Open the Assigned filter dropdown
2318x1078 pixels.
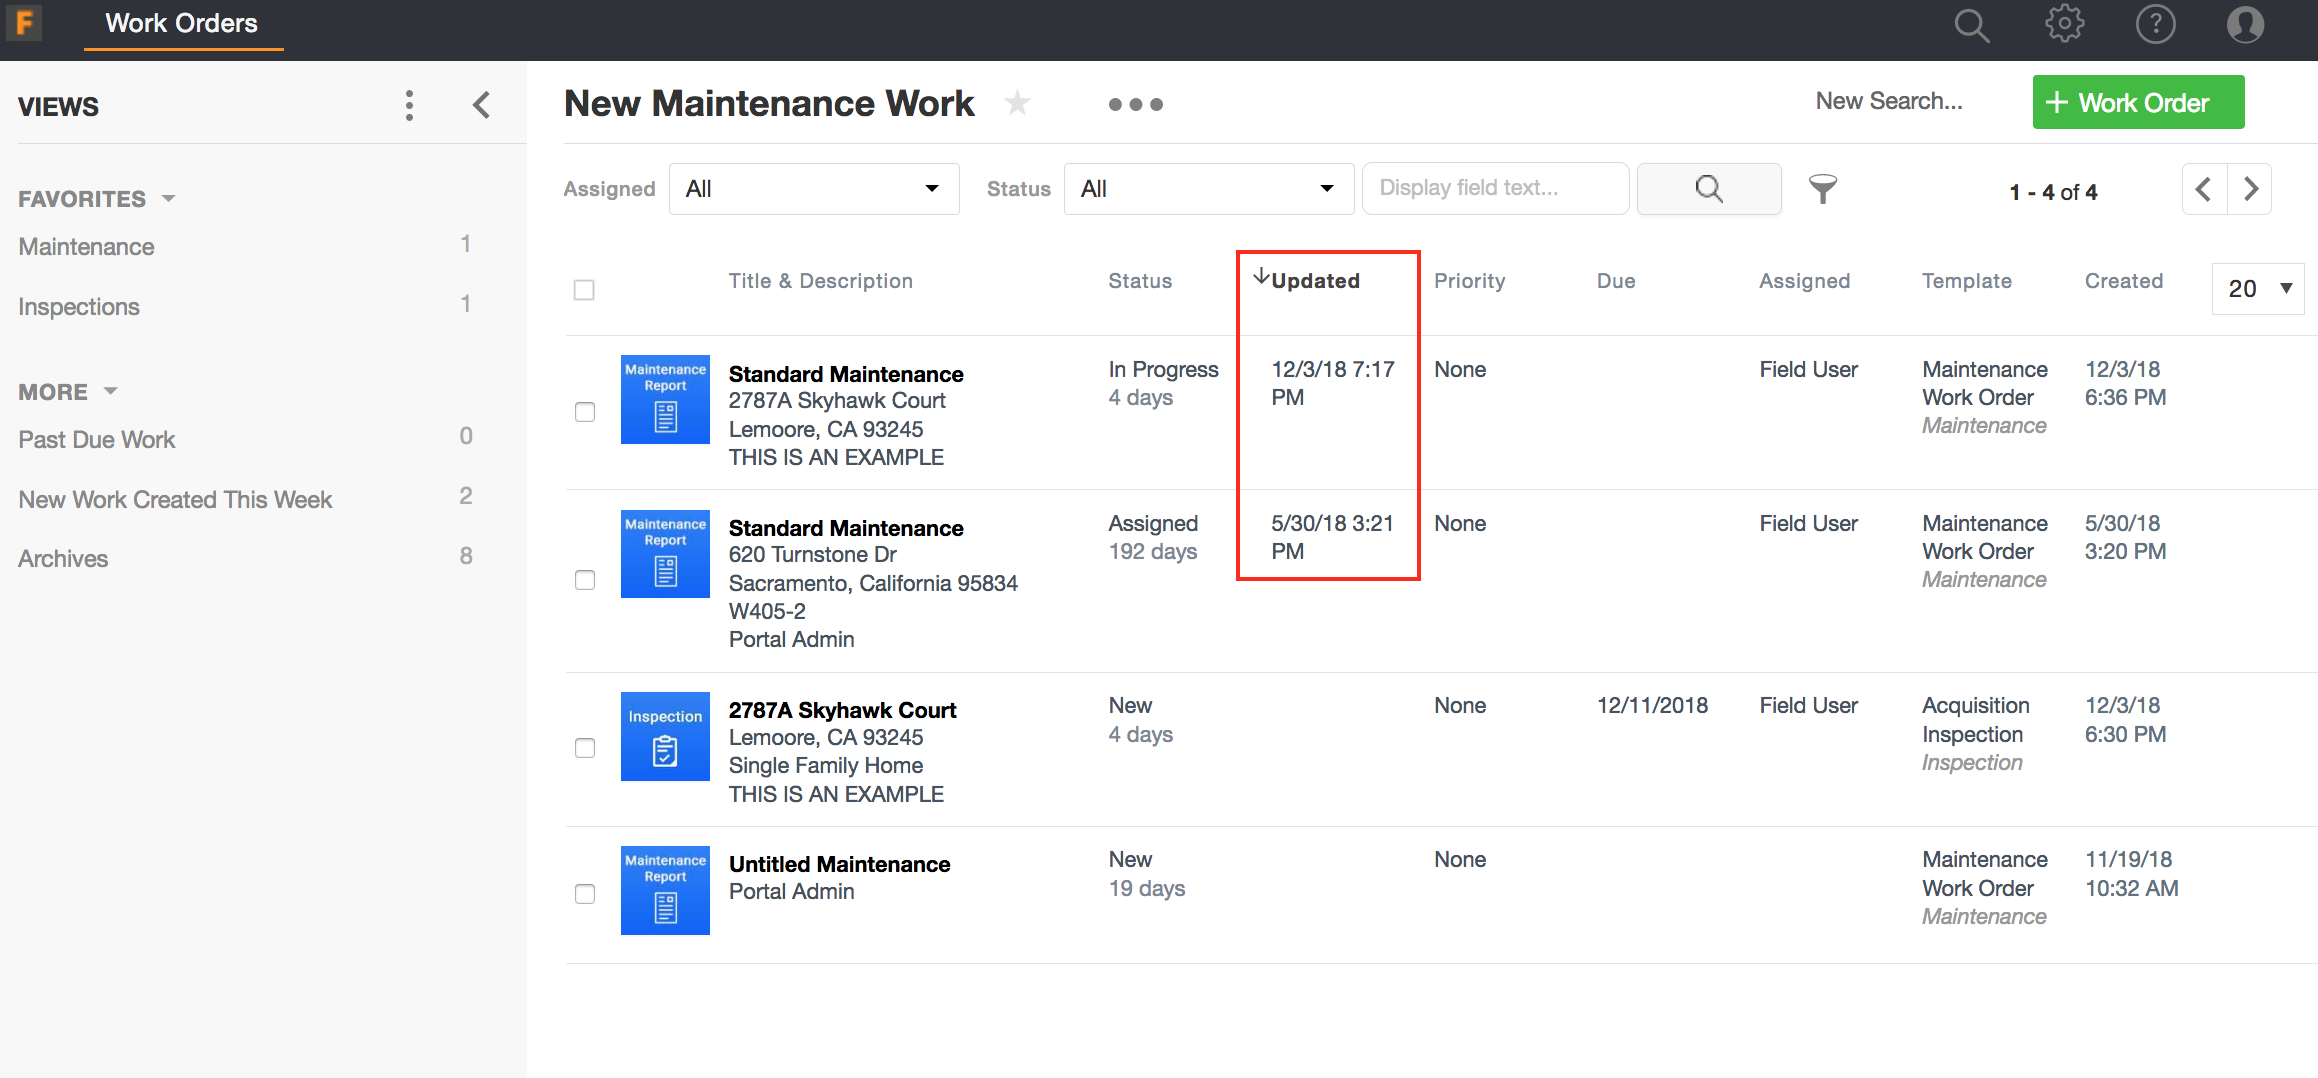(813, 189)
